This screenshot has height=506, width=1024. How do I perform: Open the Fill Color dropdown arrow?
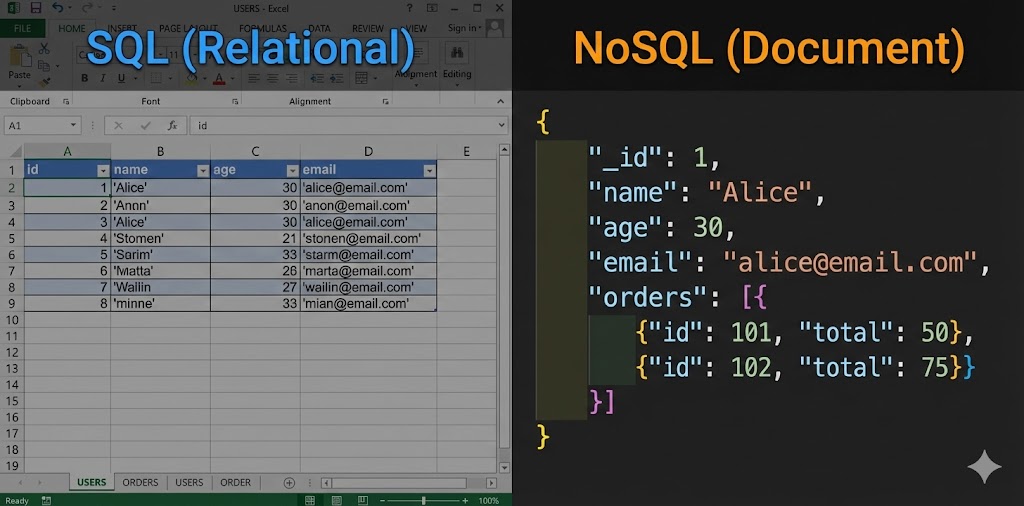click(x=205, y=79)
